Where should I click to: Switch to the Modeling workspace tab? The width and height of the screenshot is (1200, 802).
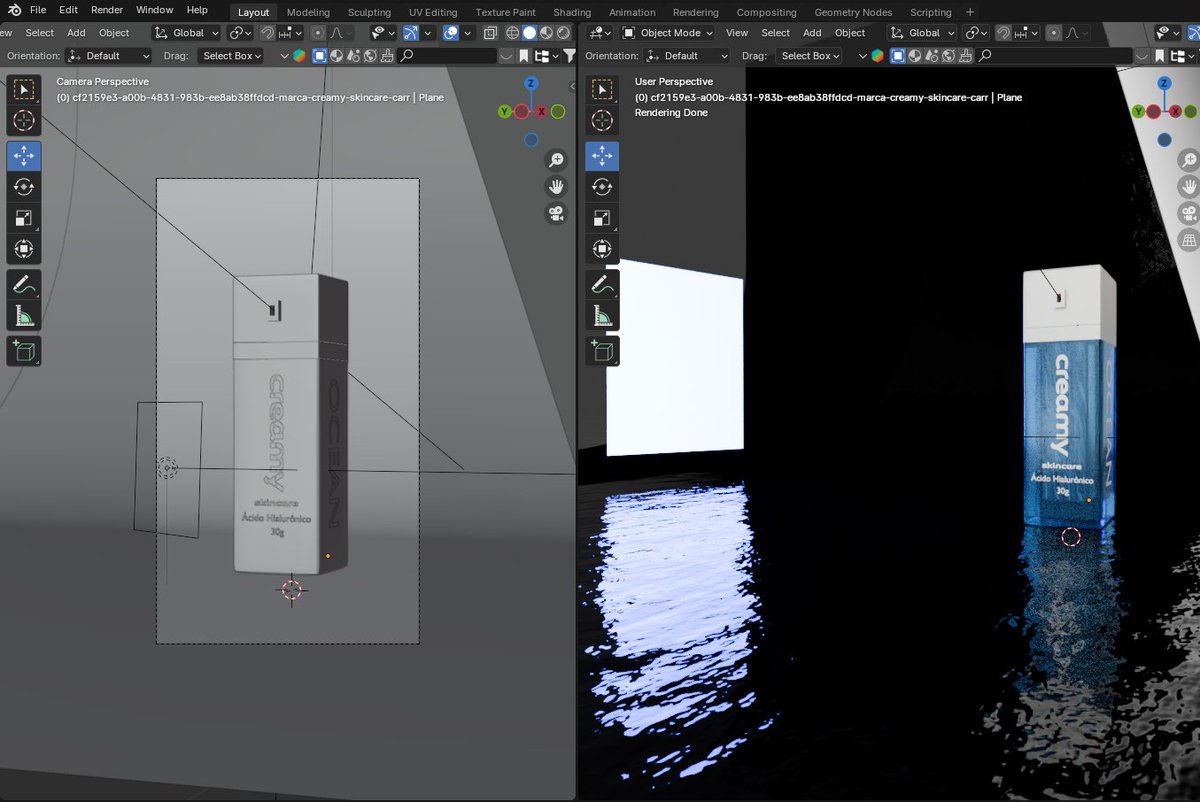click(308, 12)
